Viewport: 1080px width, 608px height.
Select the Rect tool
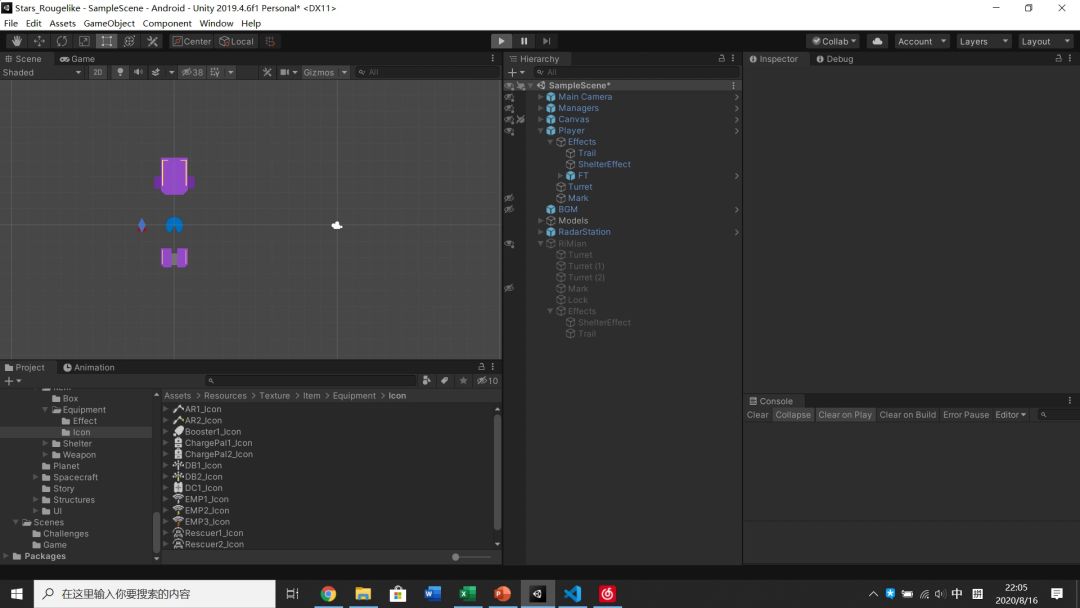click(x=107, y=41)
